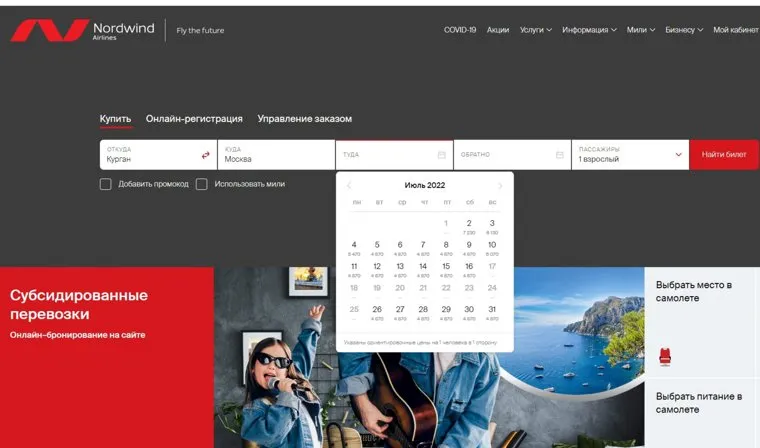Expand the Пассажиры dropdown
760x448 pixels.
(x=679, y=155)
